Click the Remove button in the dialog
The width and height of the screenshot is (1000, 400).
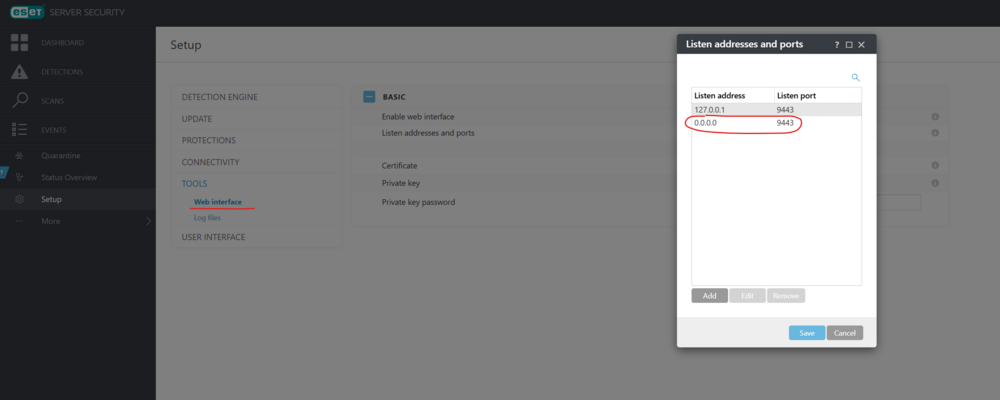coord(786,296)
